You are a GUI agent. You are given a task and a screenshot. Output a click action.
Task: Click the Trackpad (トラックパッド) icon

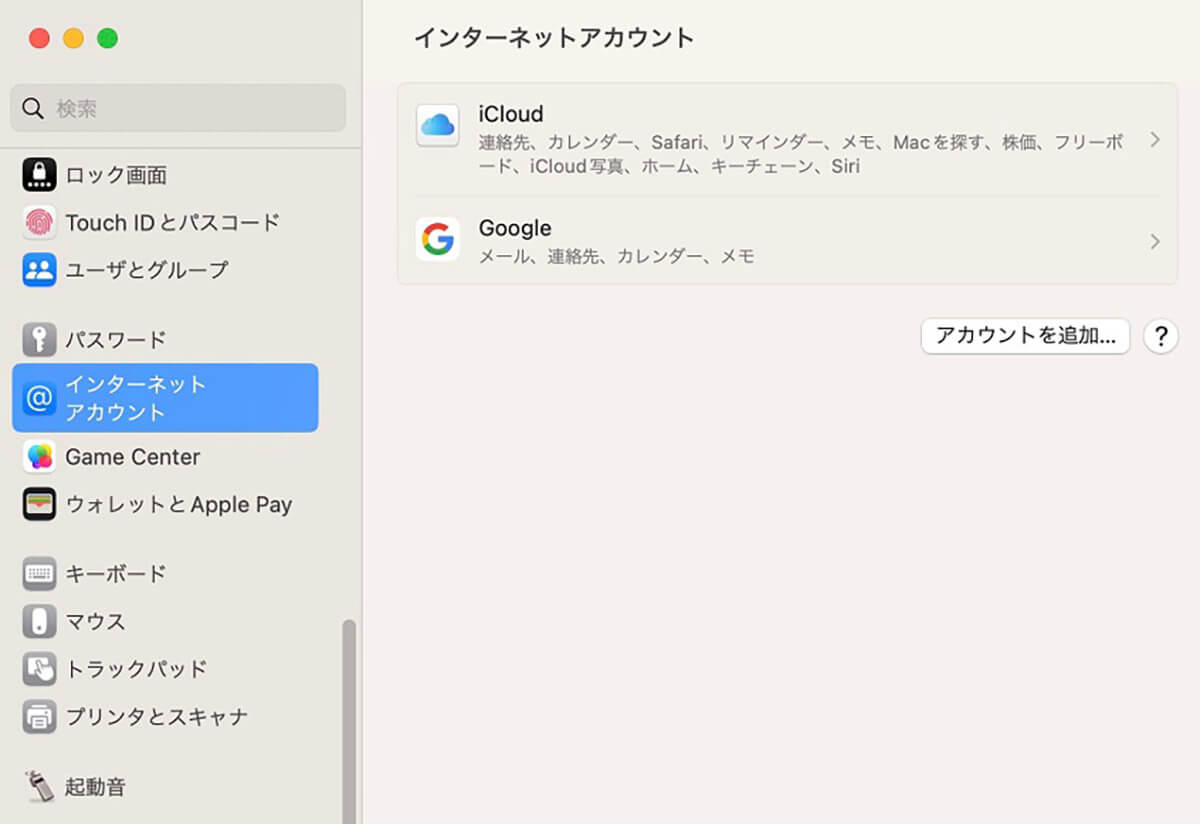(x=39, y=668)
